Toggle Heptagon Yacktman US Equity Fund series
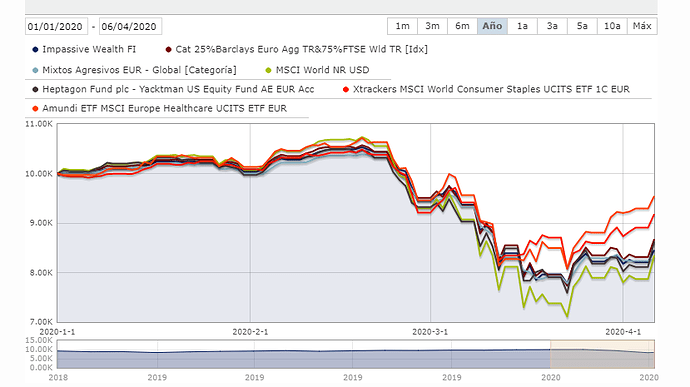This screenshot has height=387, width=690. [173, 89]
